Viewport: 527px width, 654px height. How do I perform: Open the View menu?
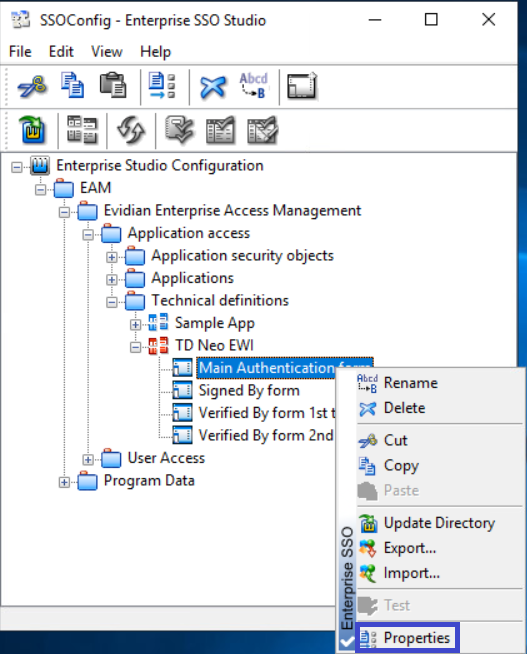pos(107,52)
